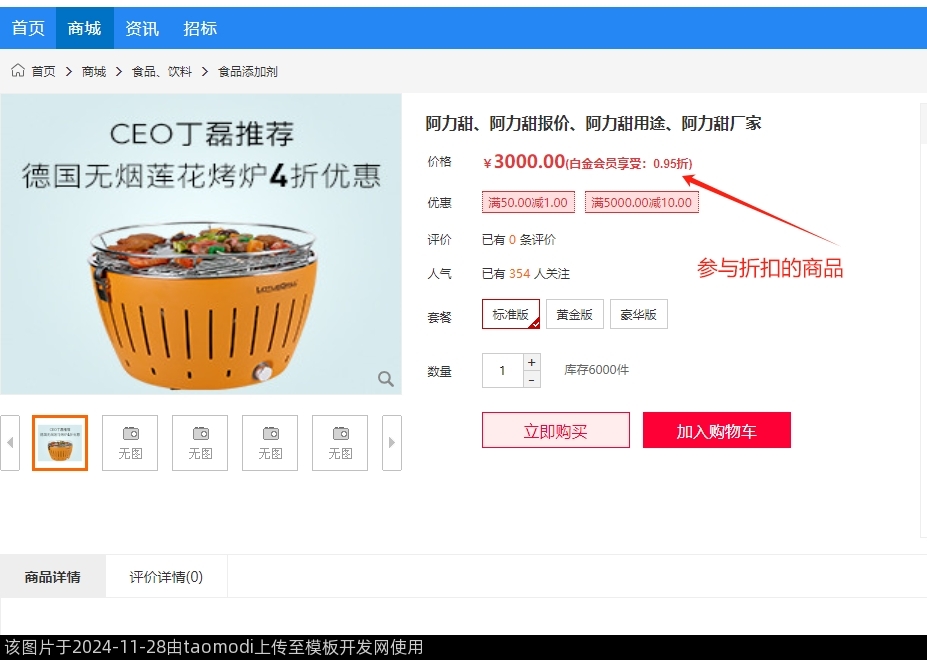The width and height of the screenshot is (927, 660).
Task: Decrease quantity with minus button
Action: click(531, 380)
